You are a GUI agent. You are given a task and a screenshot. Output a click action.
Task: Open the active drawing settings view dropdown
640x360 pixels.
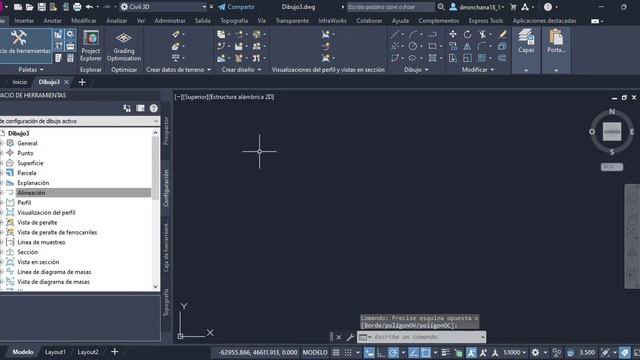[x=79, y=121]
